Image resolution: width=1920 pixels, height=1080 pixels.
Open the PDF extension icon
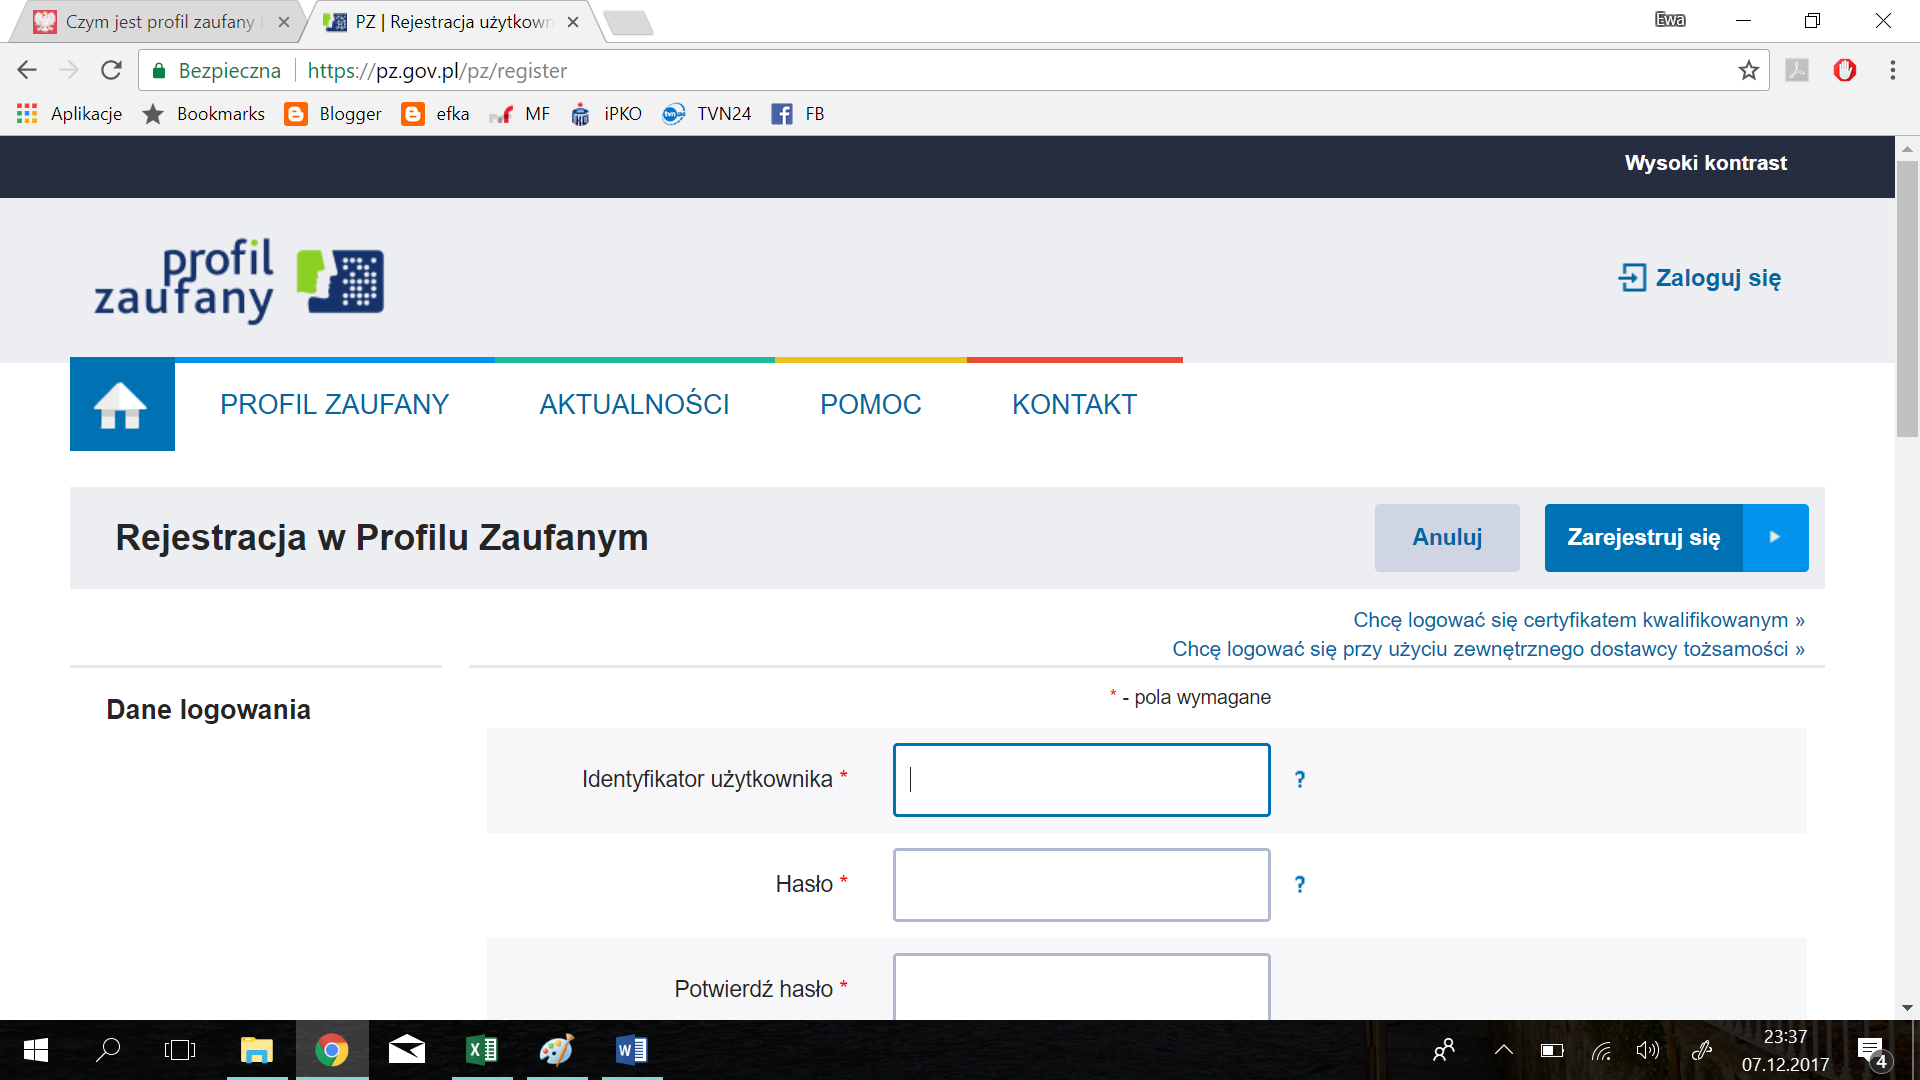1797,70
